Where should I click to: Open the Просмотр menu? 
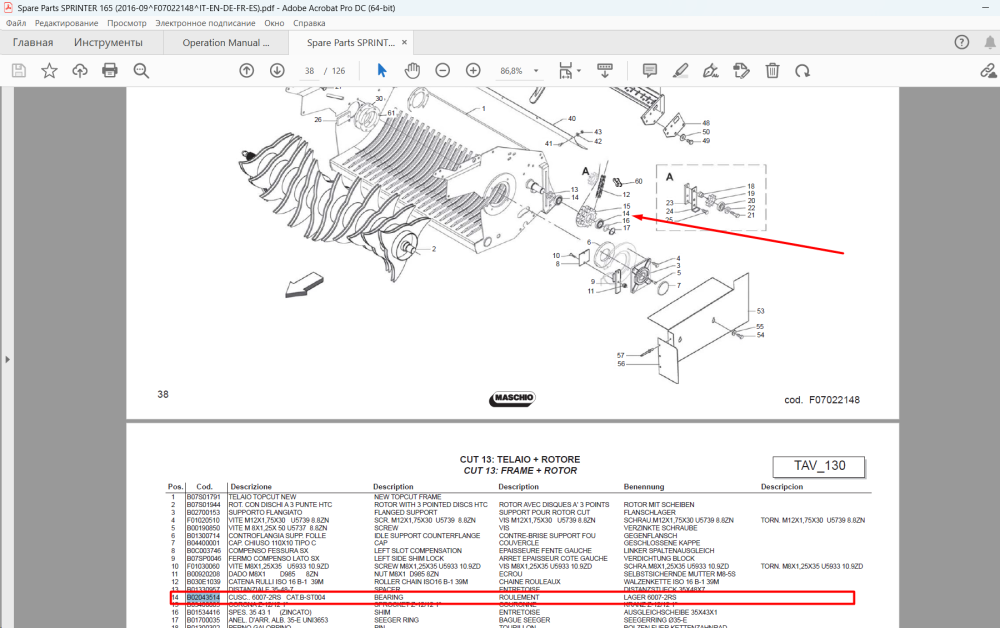(x=126, y=23)
